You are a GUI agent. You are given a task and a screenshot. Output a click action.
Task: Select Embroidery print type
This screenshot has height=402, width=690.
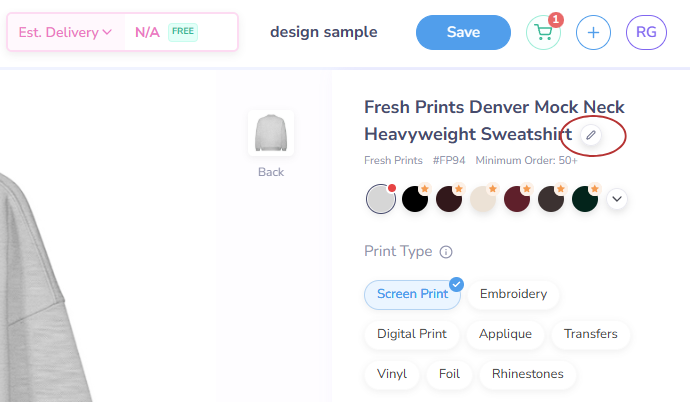tap(513, 294)
